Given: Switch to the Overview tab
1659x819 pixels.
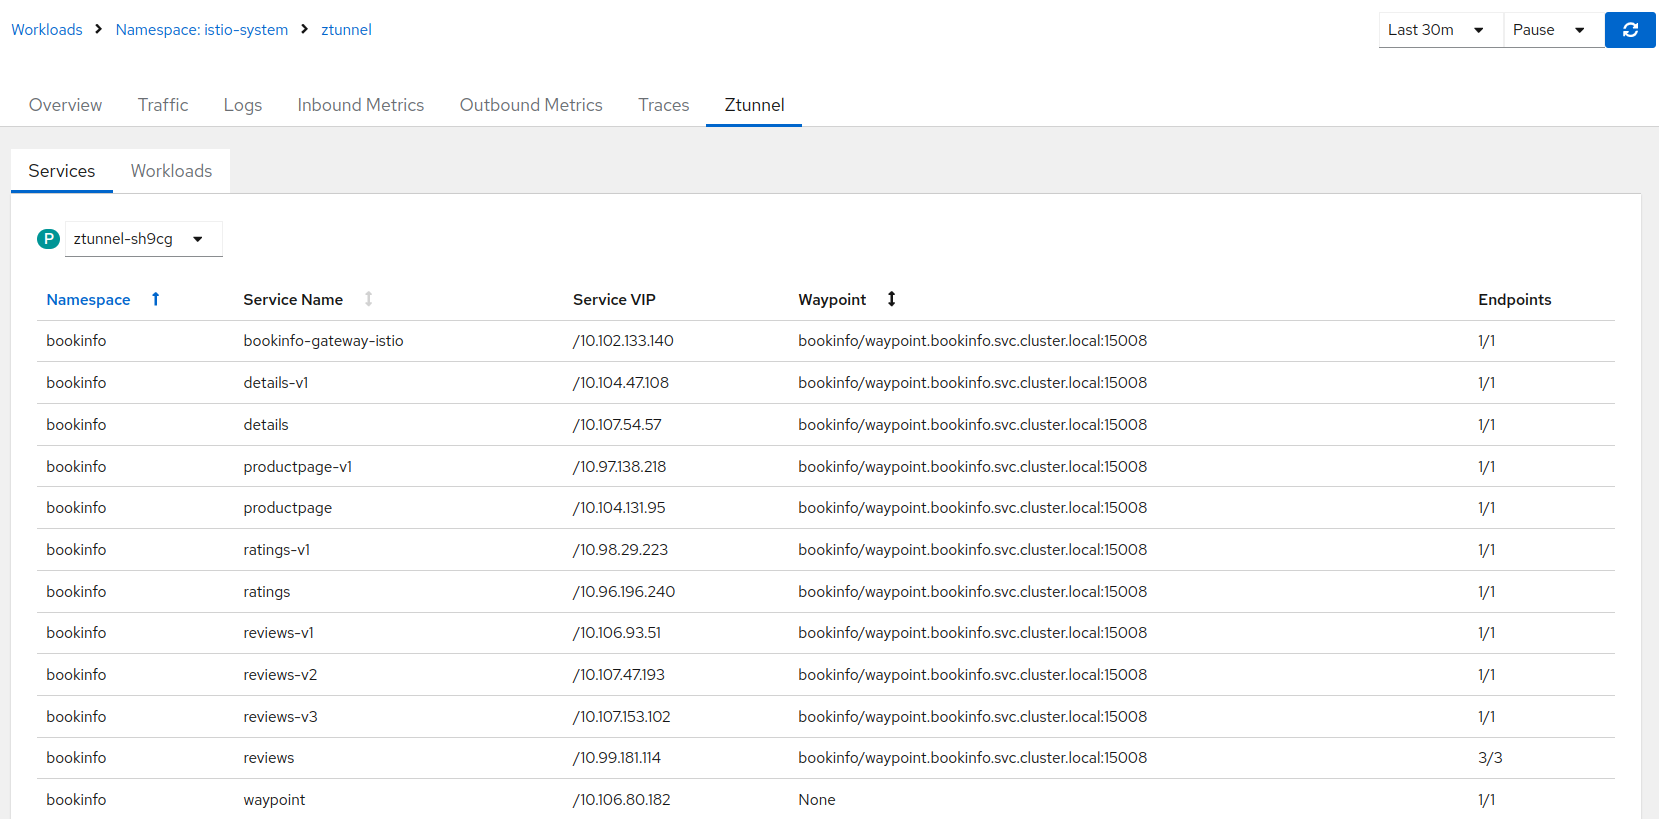Looking at the screenshot, I should click(x=65, y=105).
